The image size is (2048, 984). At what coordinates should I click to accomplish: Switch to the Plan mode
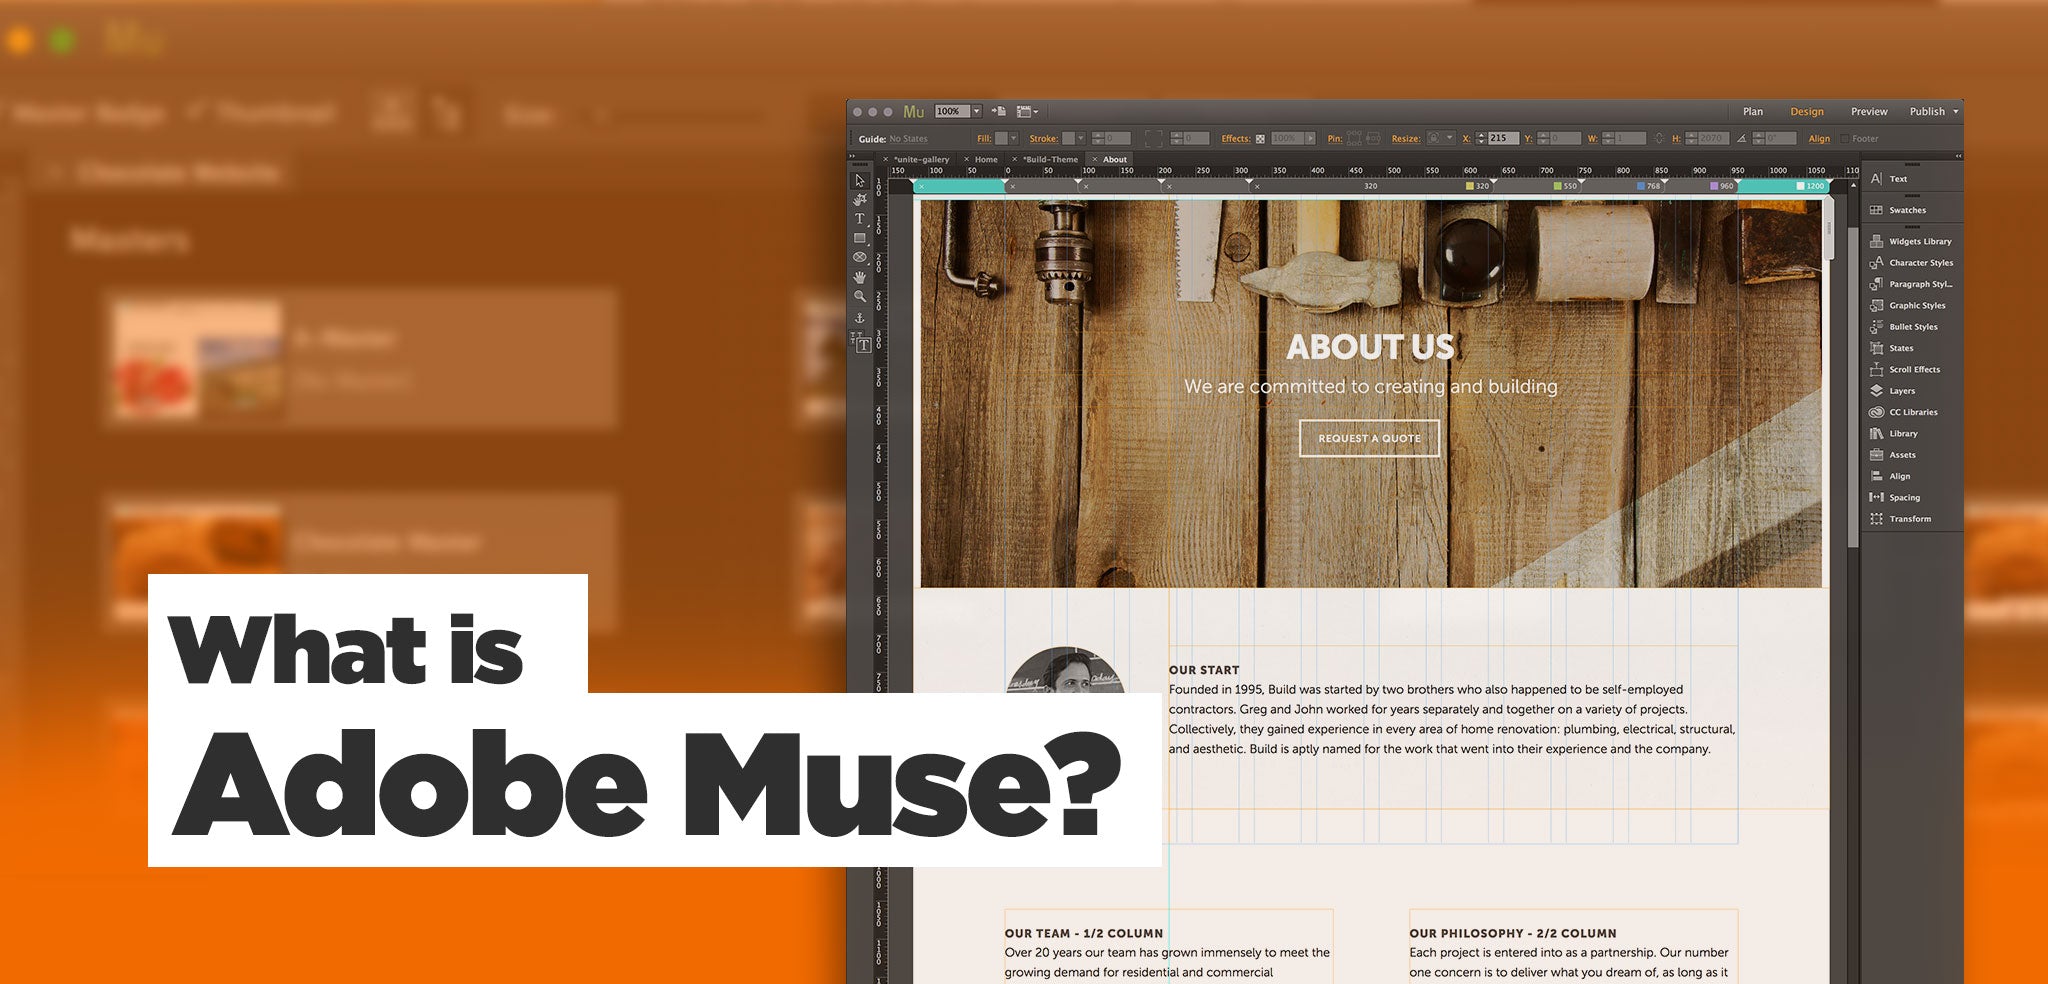pos(1752,111)
